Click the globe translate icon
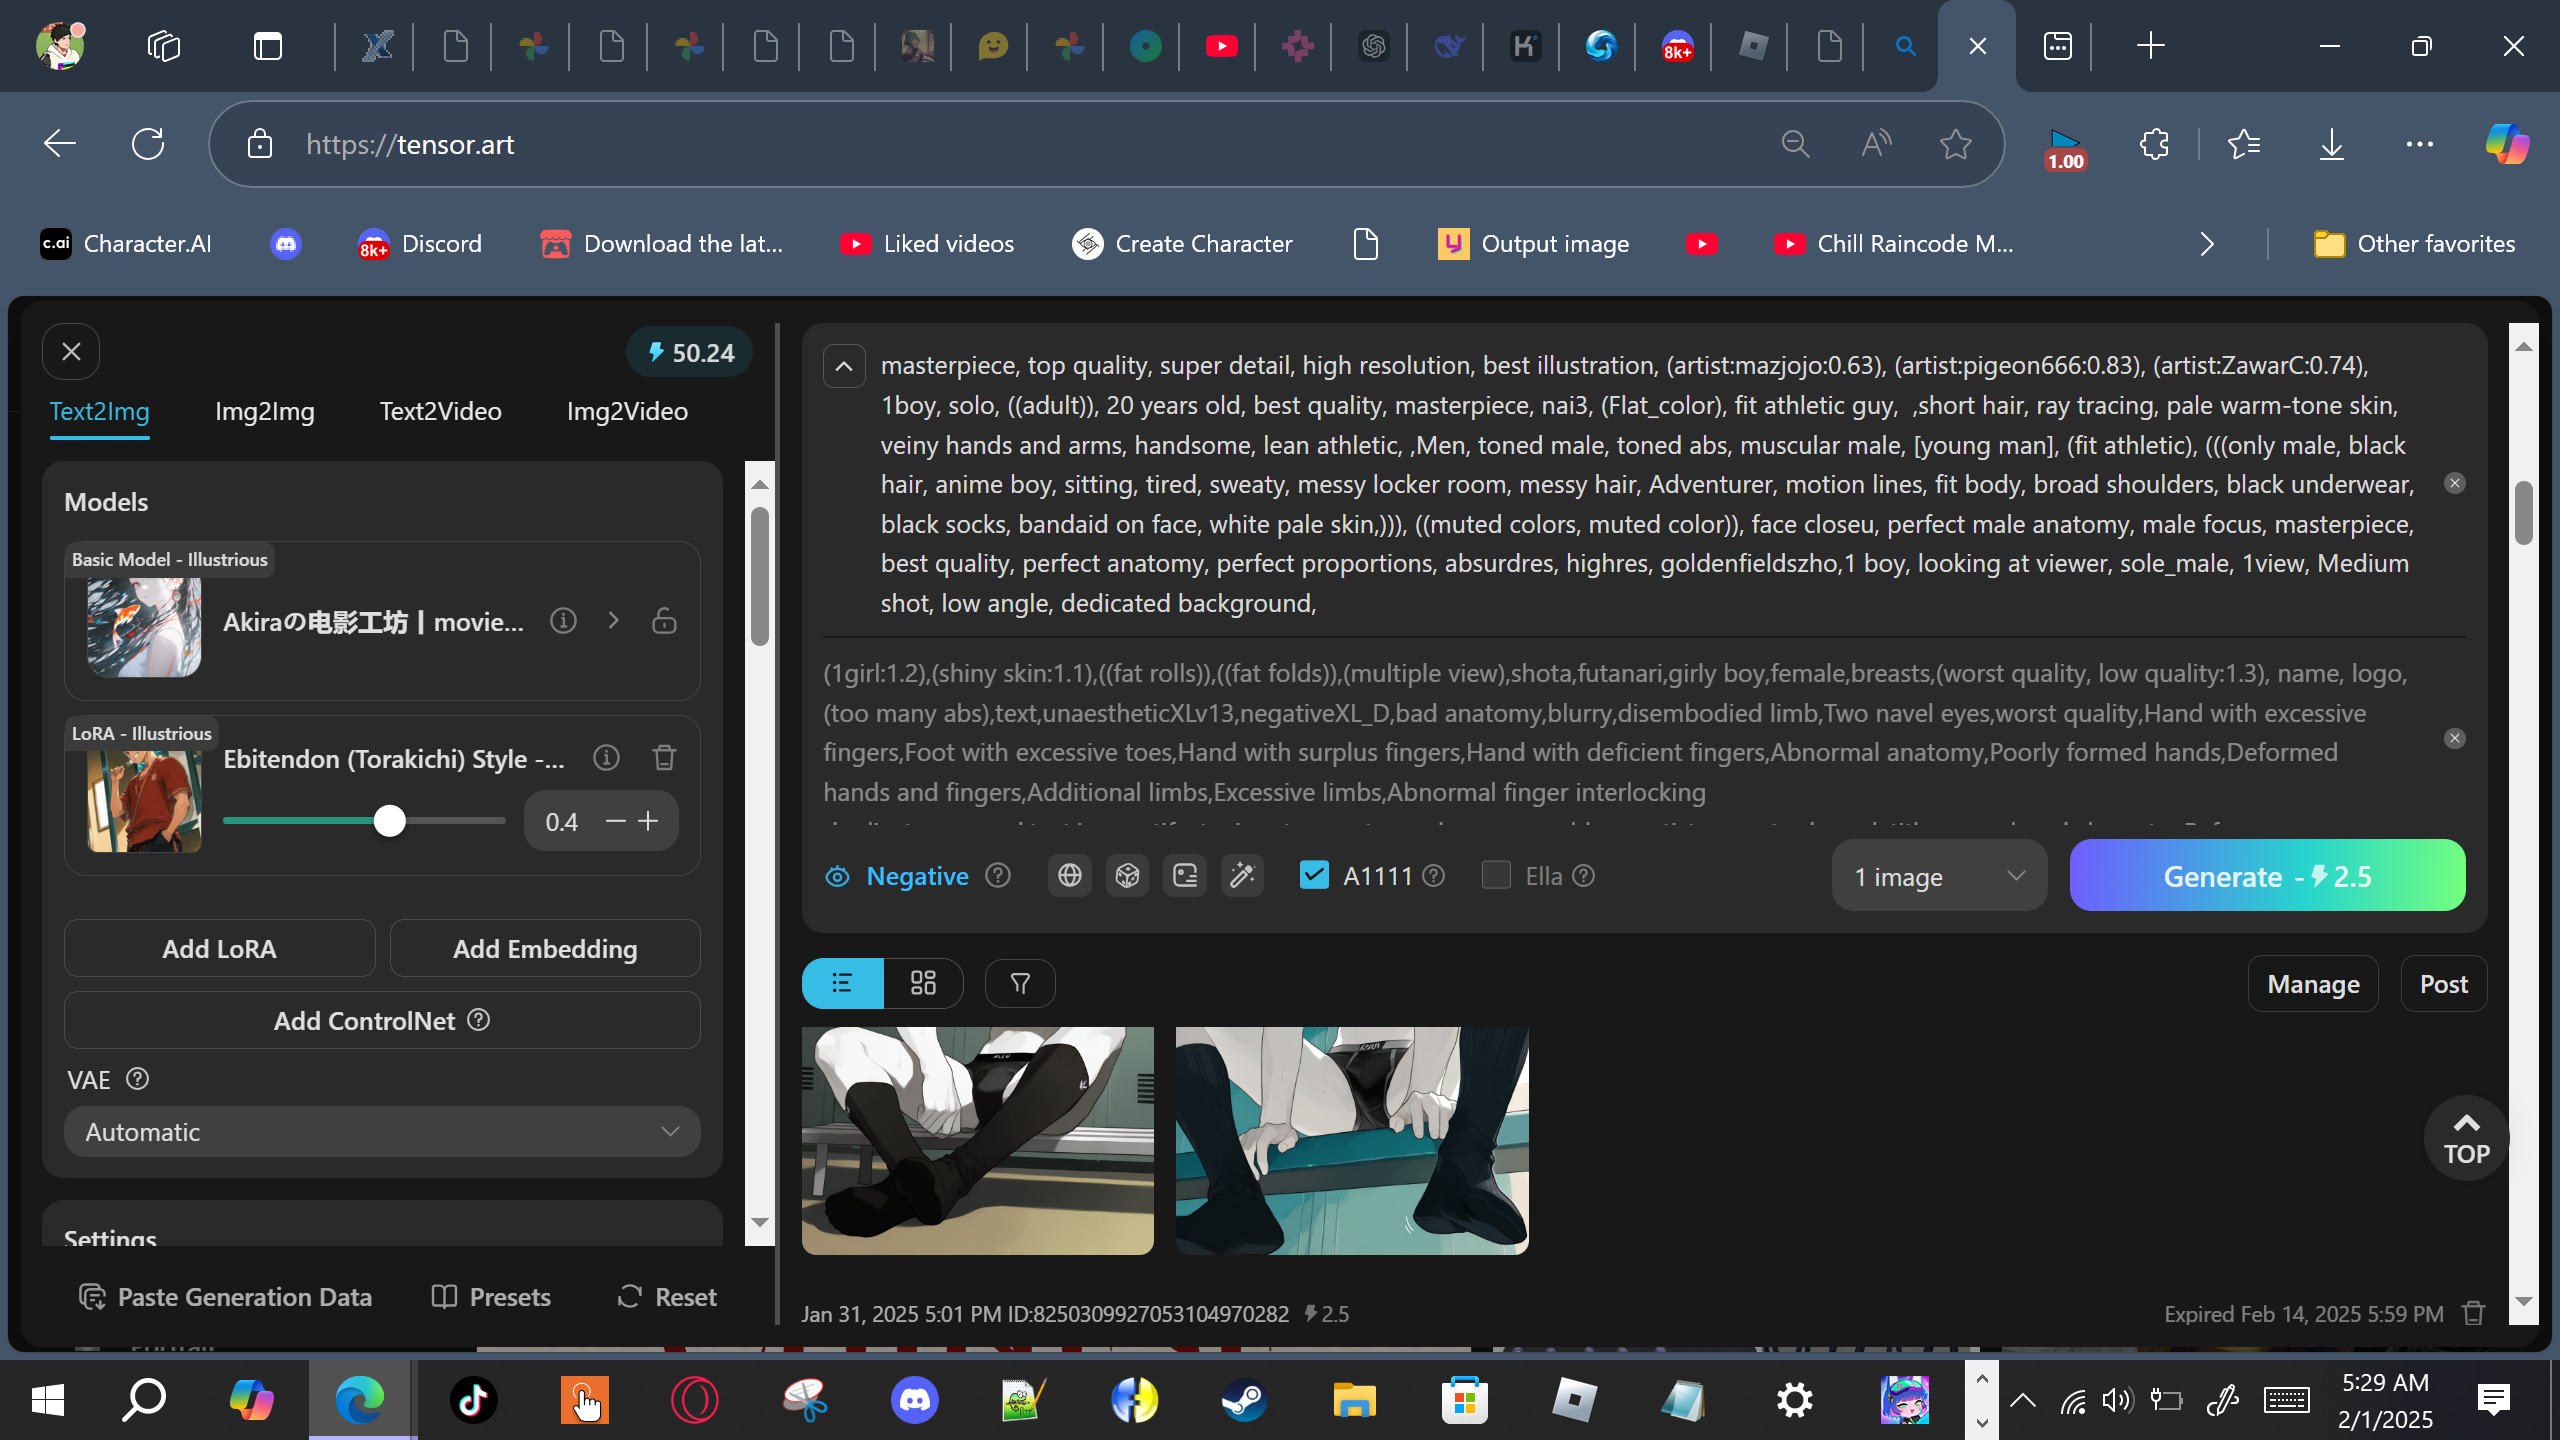 pos(1069,876)
